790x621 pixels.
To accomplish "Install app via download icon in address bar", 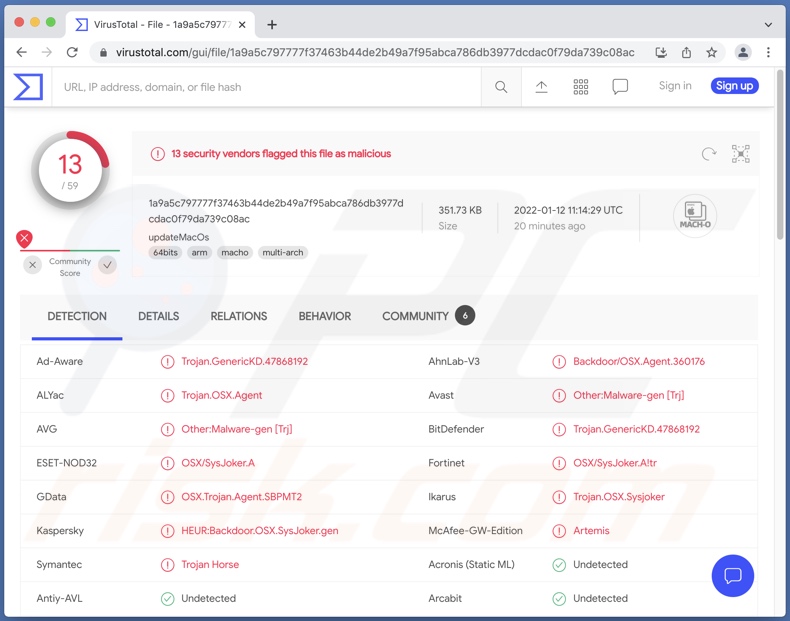I will [x=661, y=52].
